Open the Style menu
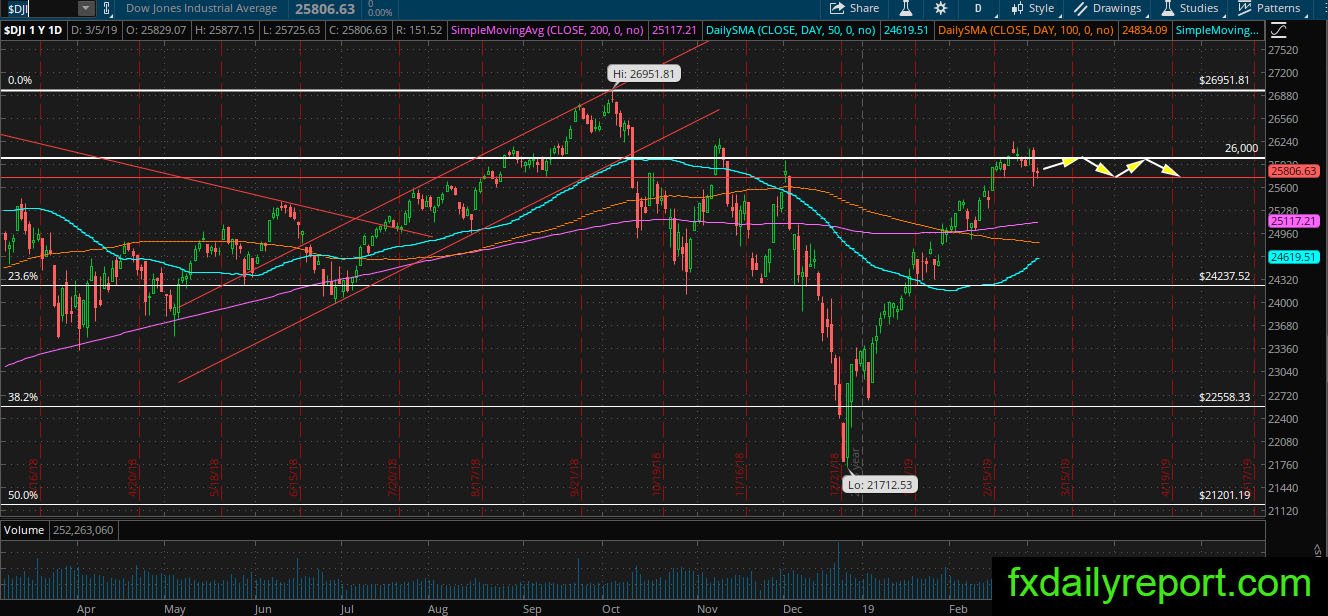1328x616 pixels. [1033, 8]
